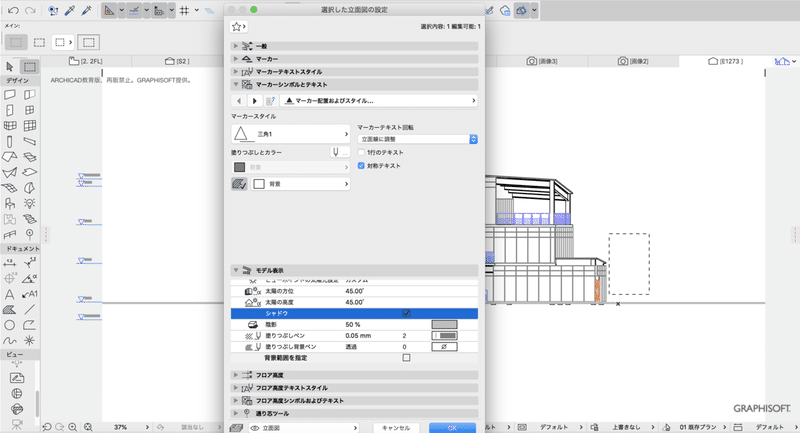Screen dimensions: 800x433
Task: Click the fit-in-window zoom icon
Action: coord(88,427)
